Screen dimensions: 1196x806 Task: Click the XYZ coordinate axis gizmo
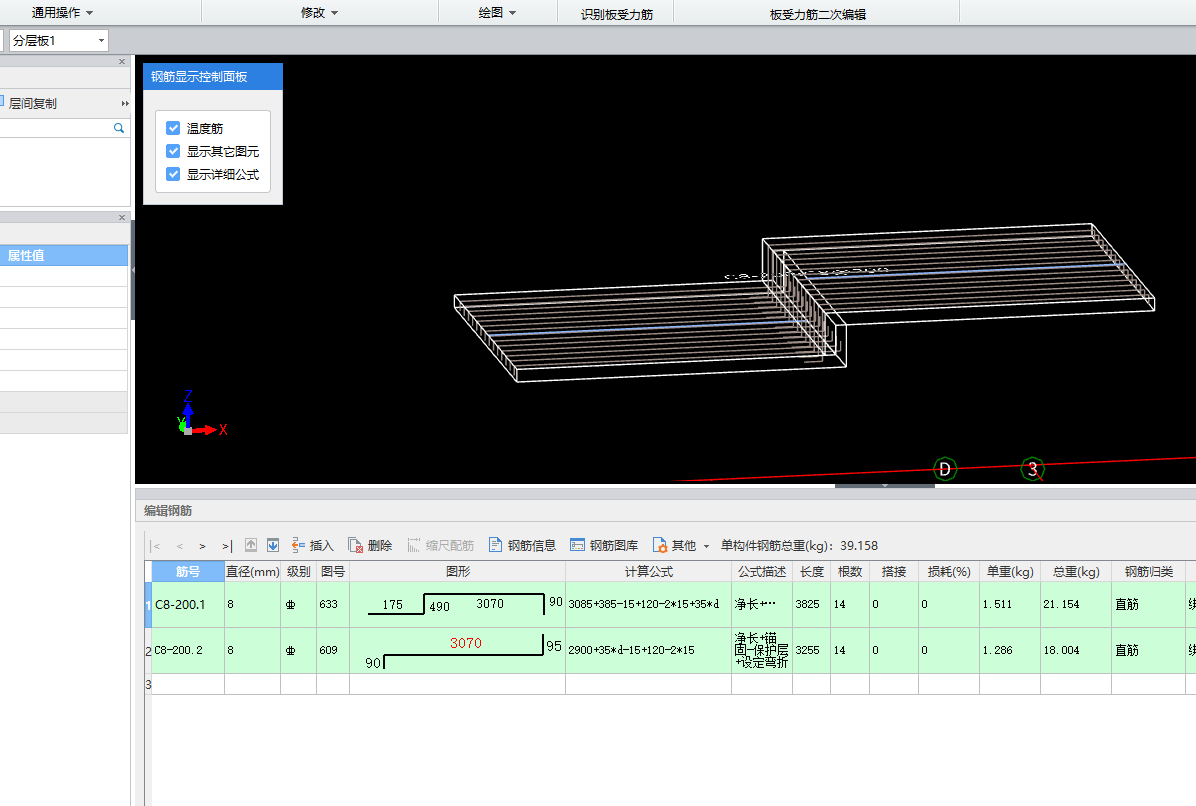pos(201,414)
